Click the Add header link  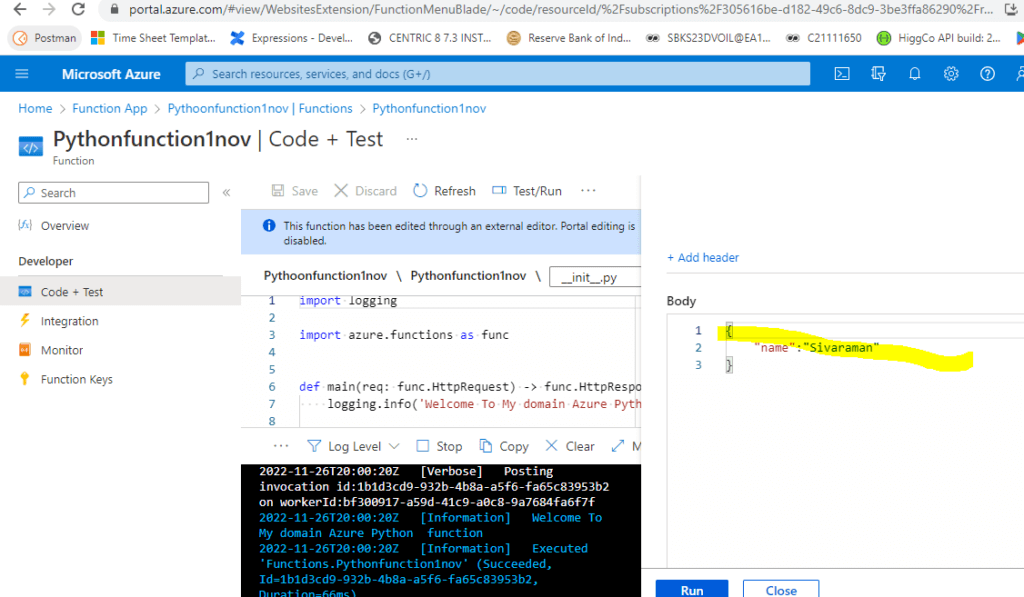703,257
